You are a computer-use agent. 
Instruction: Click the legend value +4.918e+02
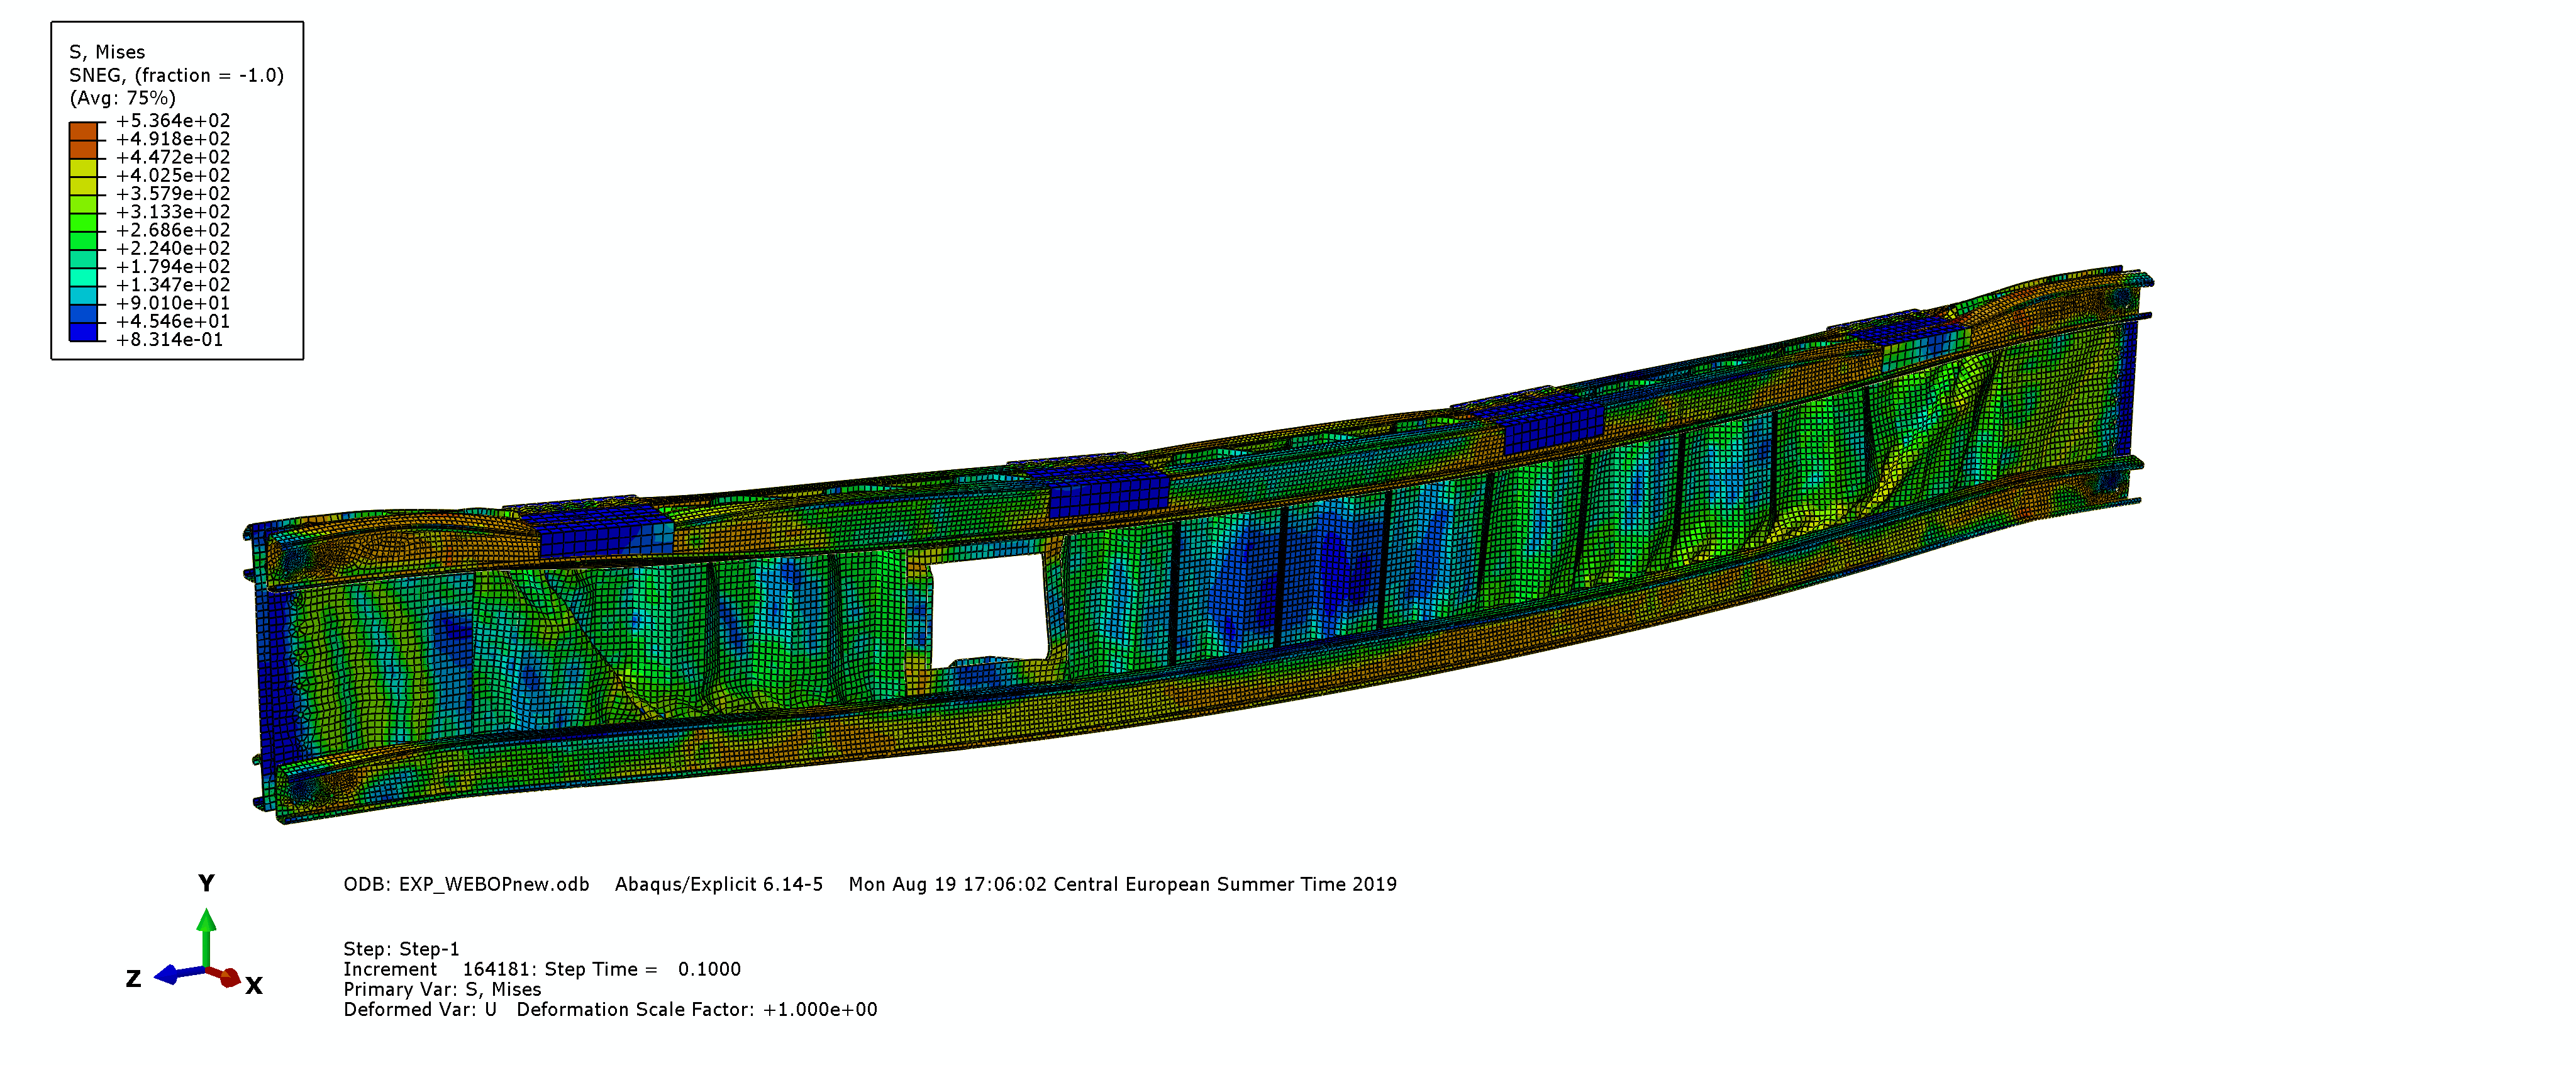[x=173, y=139]
